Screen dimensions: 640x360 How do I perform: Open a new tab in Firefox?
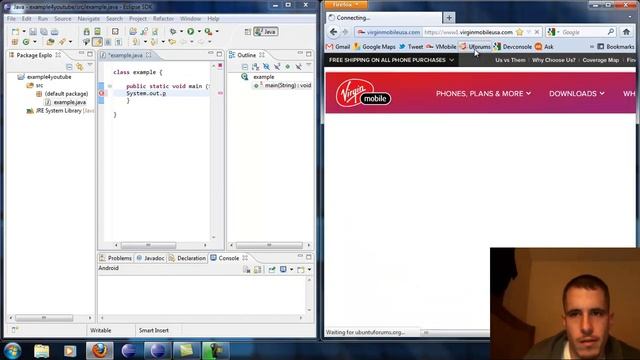pyautogui.click(x=449, y=18)
